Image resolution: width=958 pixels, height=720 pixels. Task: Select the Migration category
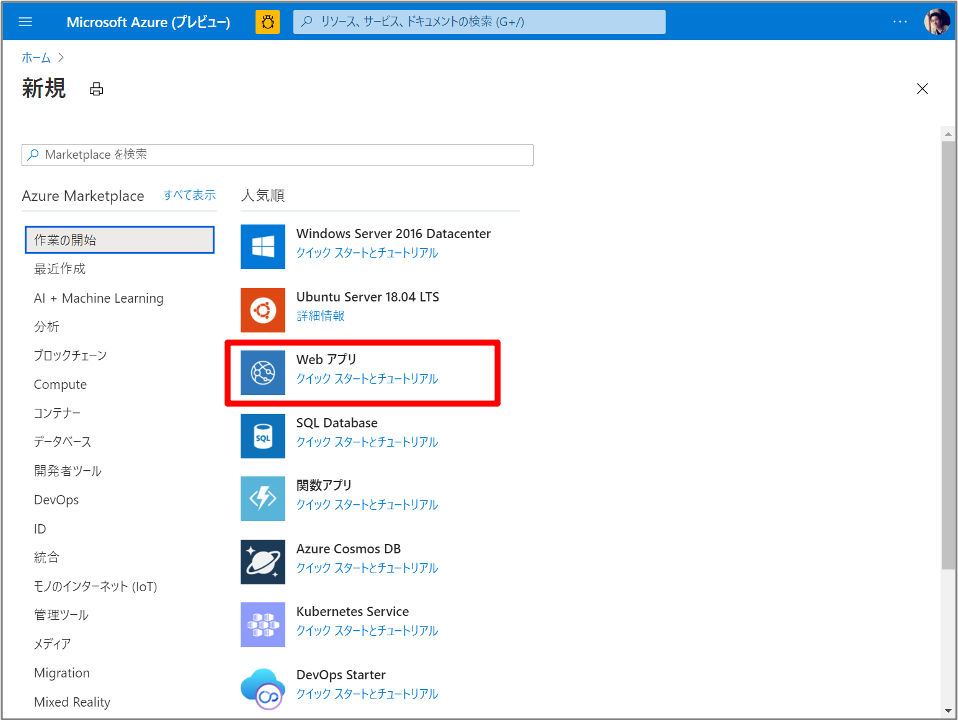click(62, 673)
